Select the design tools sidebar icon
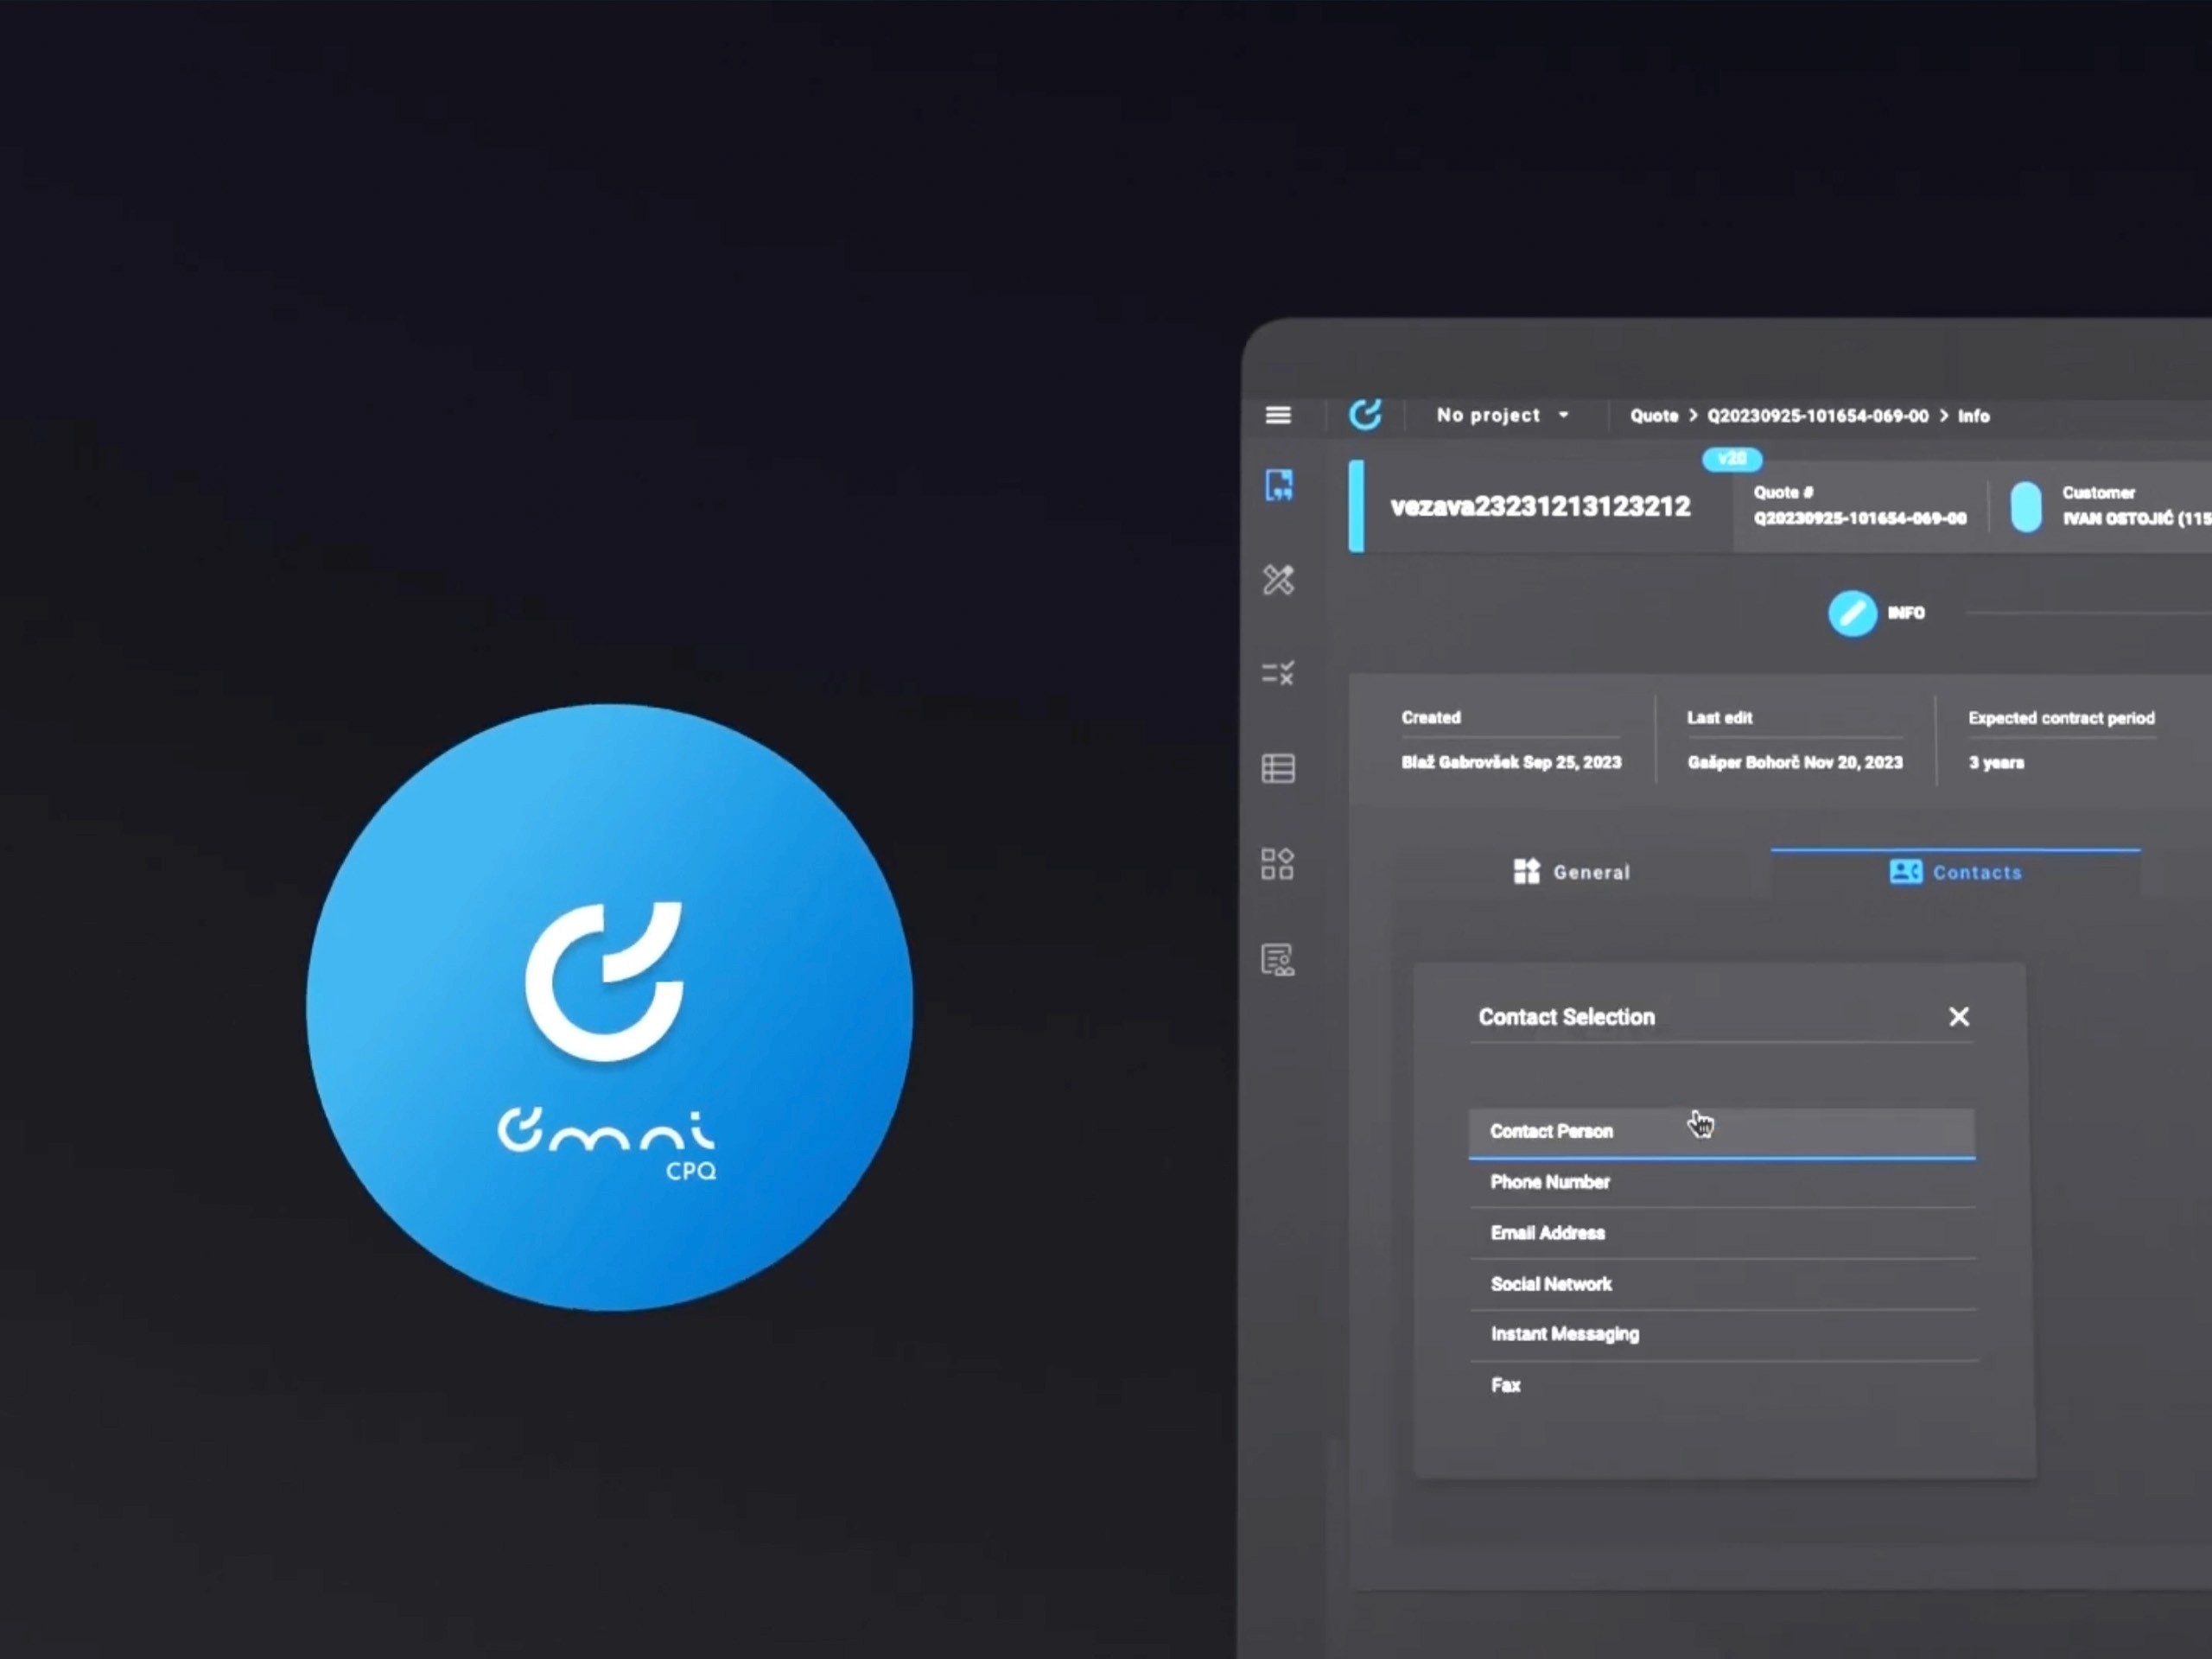The width and height of the screenshot is (2212, 1659). click(x=1278, y=580)
